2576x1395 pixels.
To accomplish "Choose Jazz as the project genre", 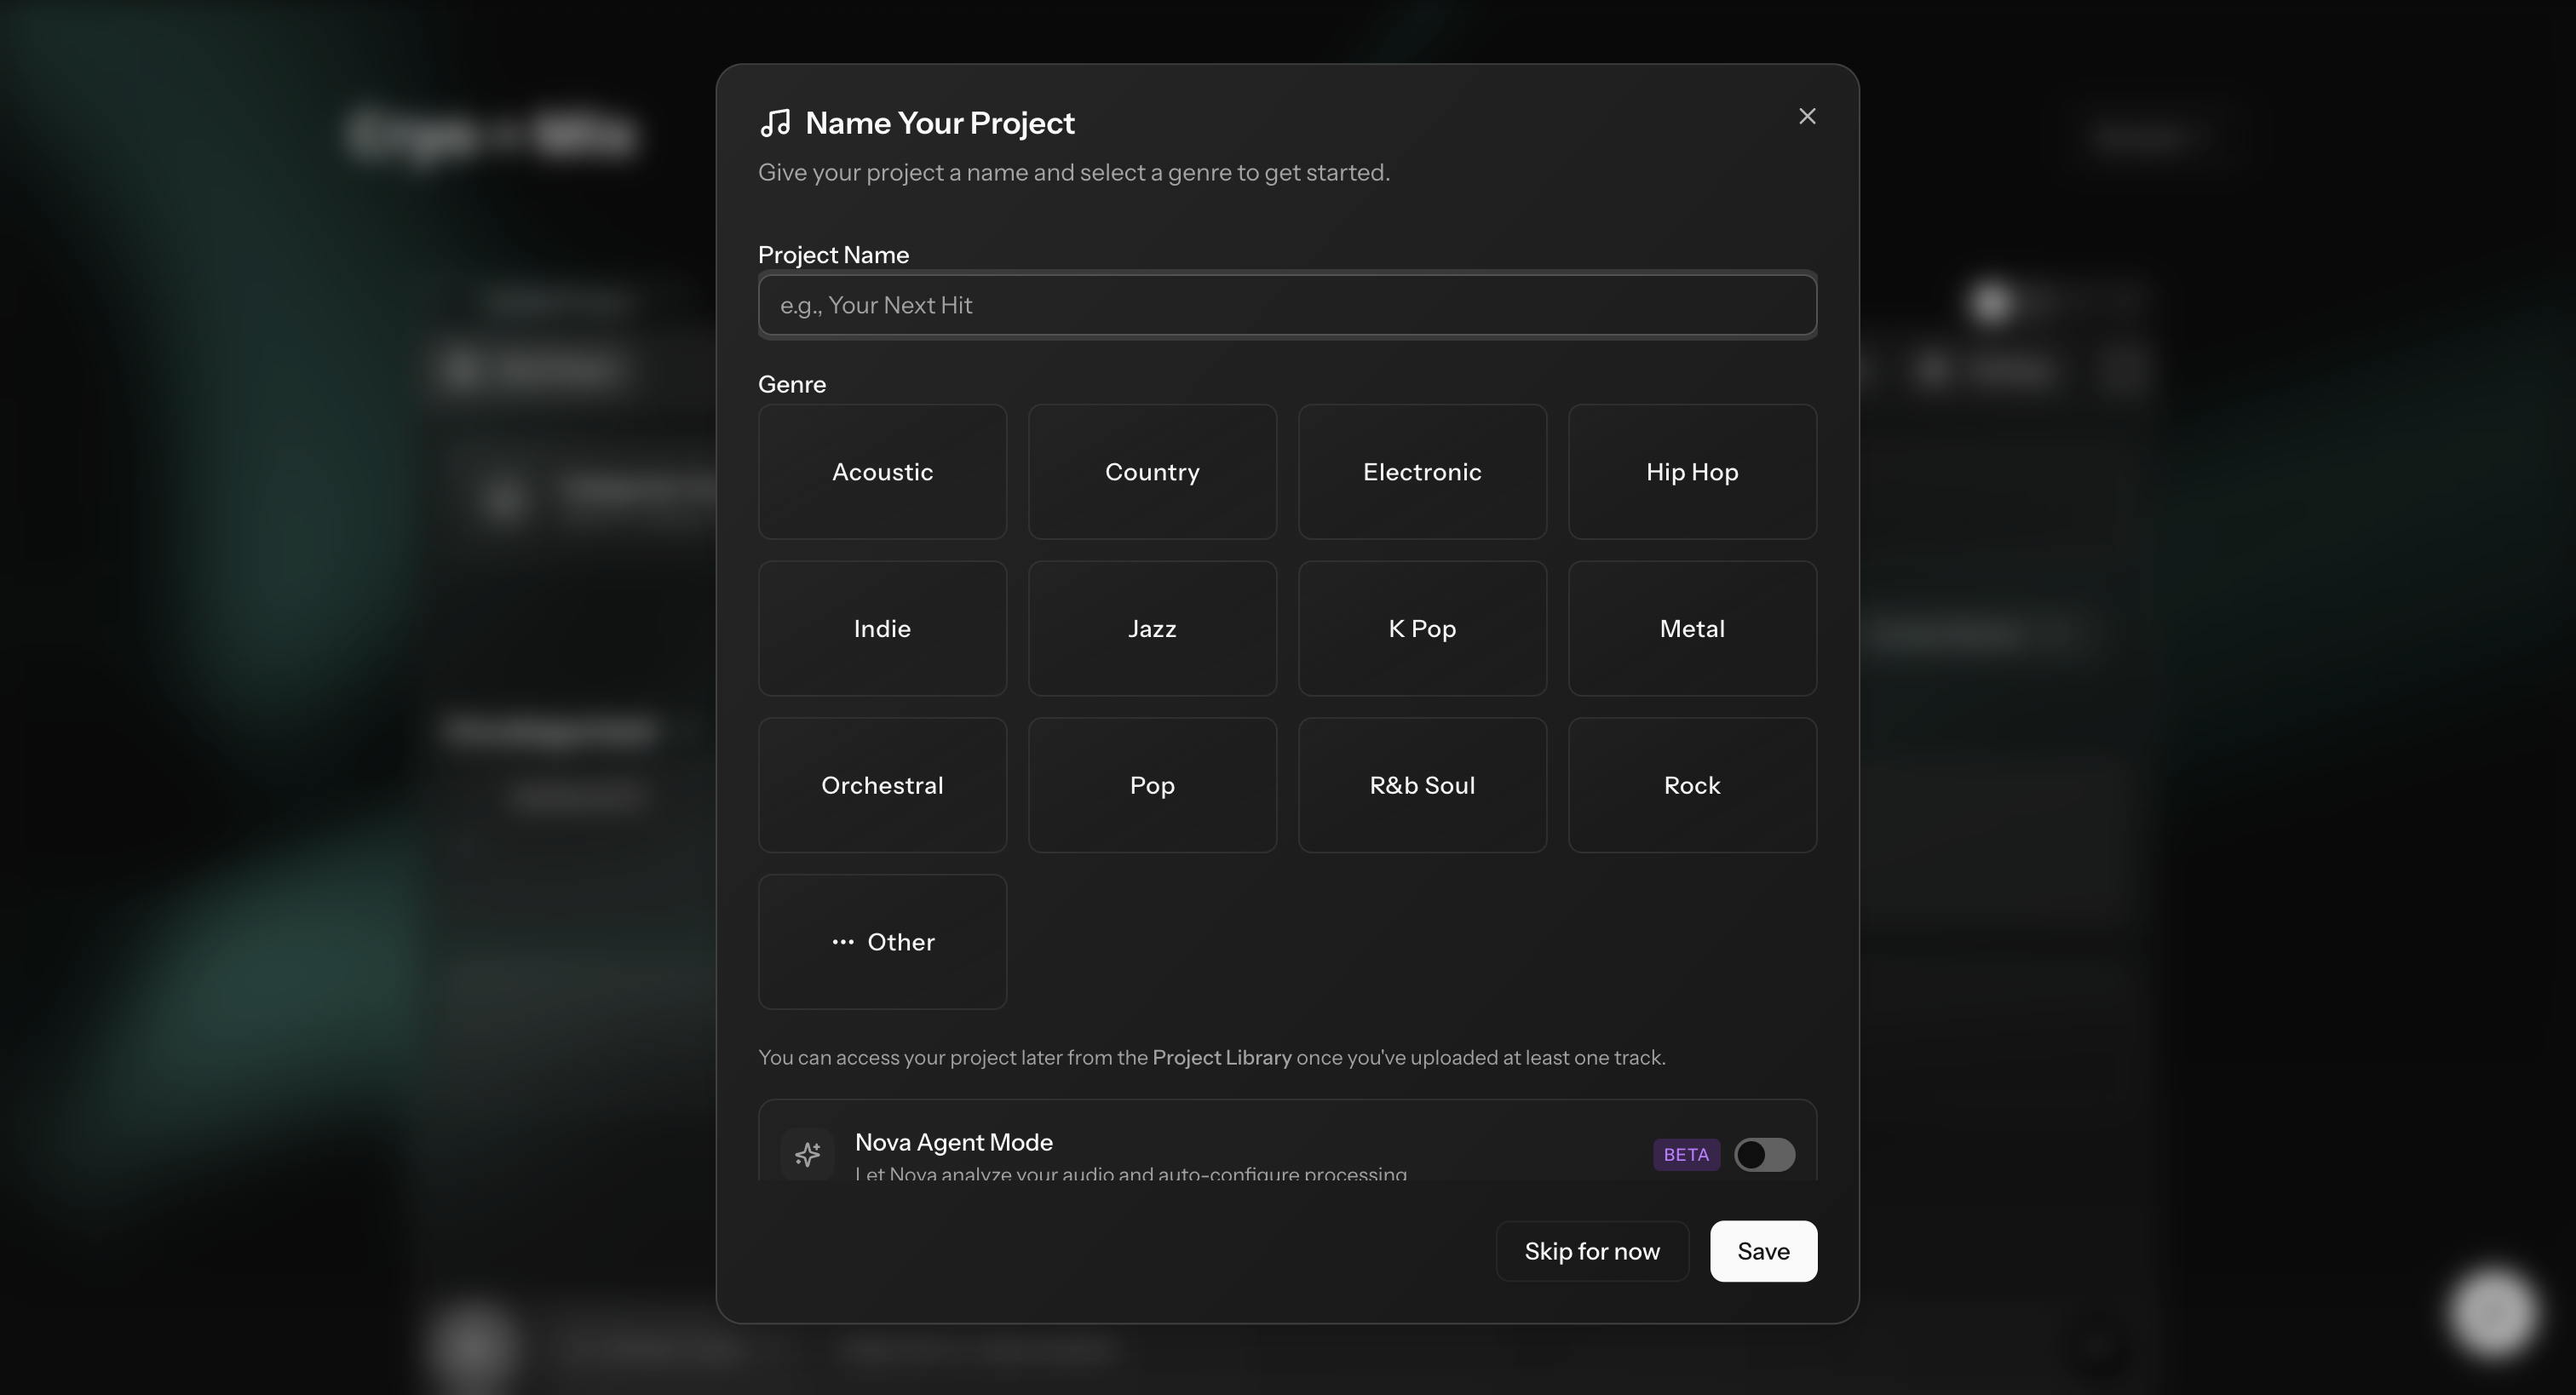I will [x=1152, y=628].
